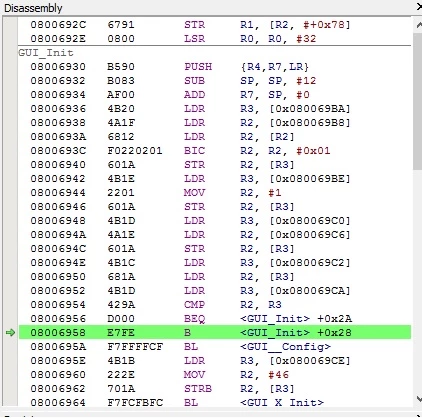Select address 0800692C row
Viewport: 422px width, 418px height.
(x=215, y=25)
